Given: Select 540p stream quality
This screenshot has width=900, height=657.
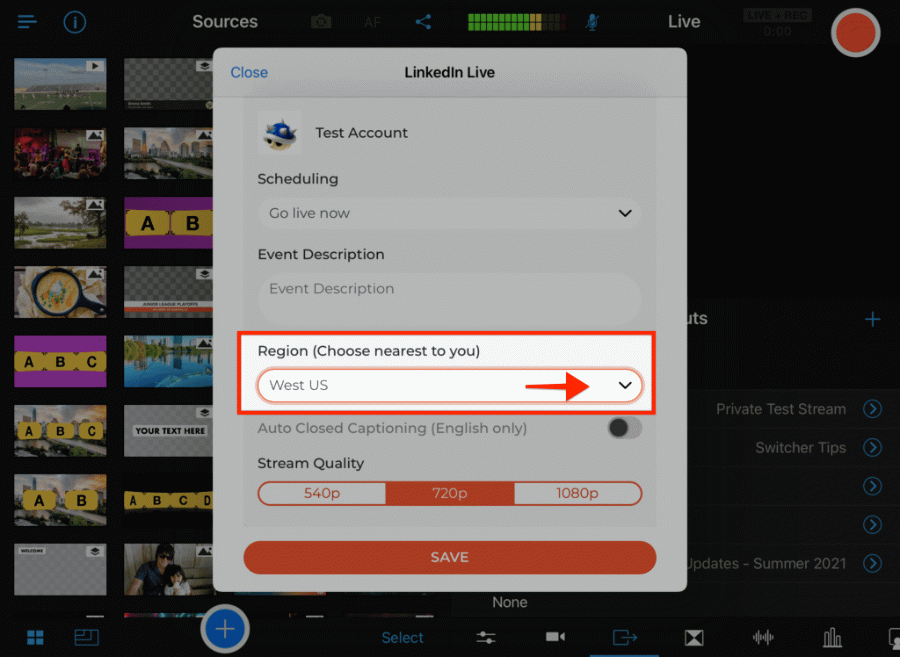Looking at the screenshot, I should (322, 493).
